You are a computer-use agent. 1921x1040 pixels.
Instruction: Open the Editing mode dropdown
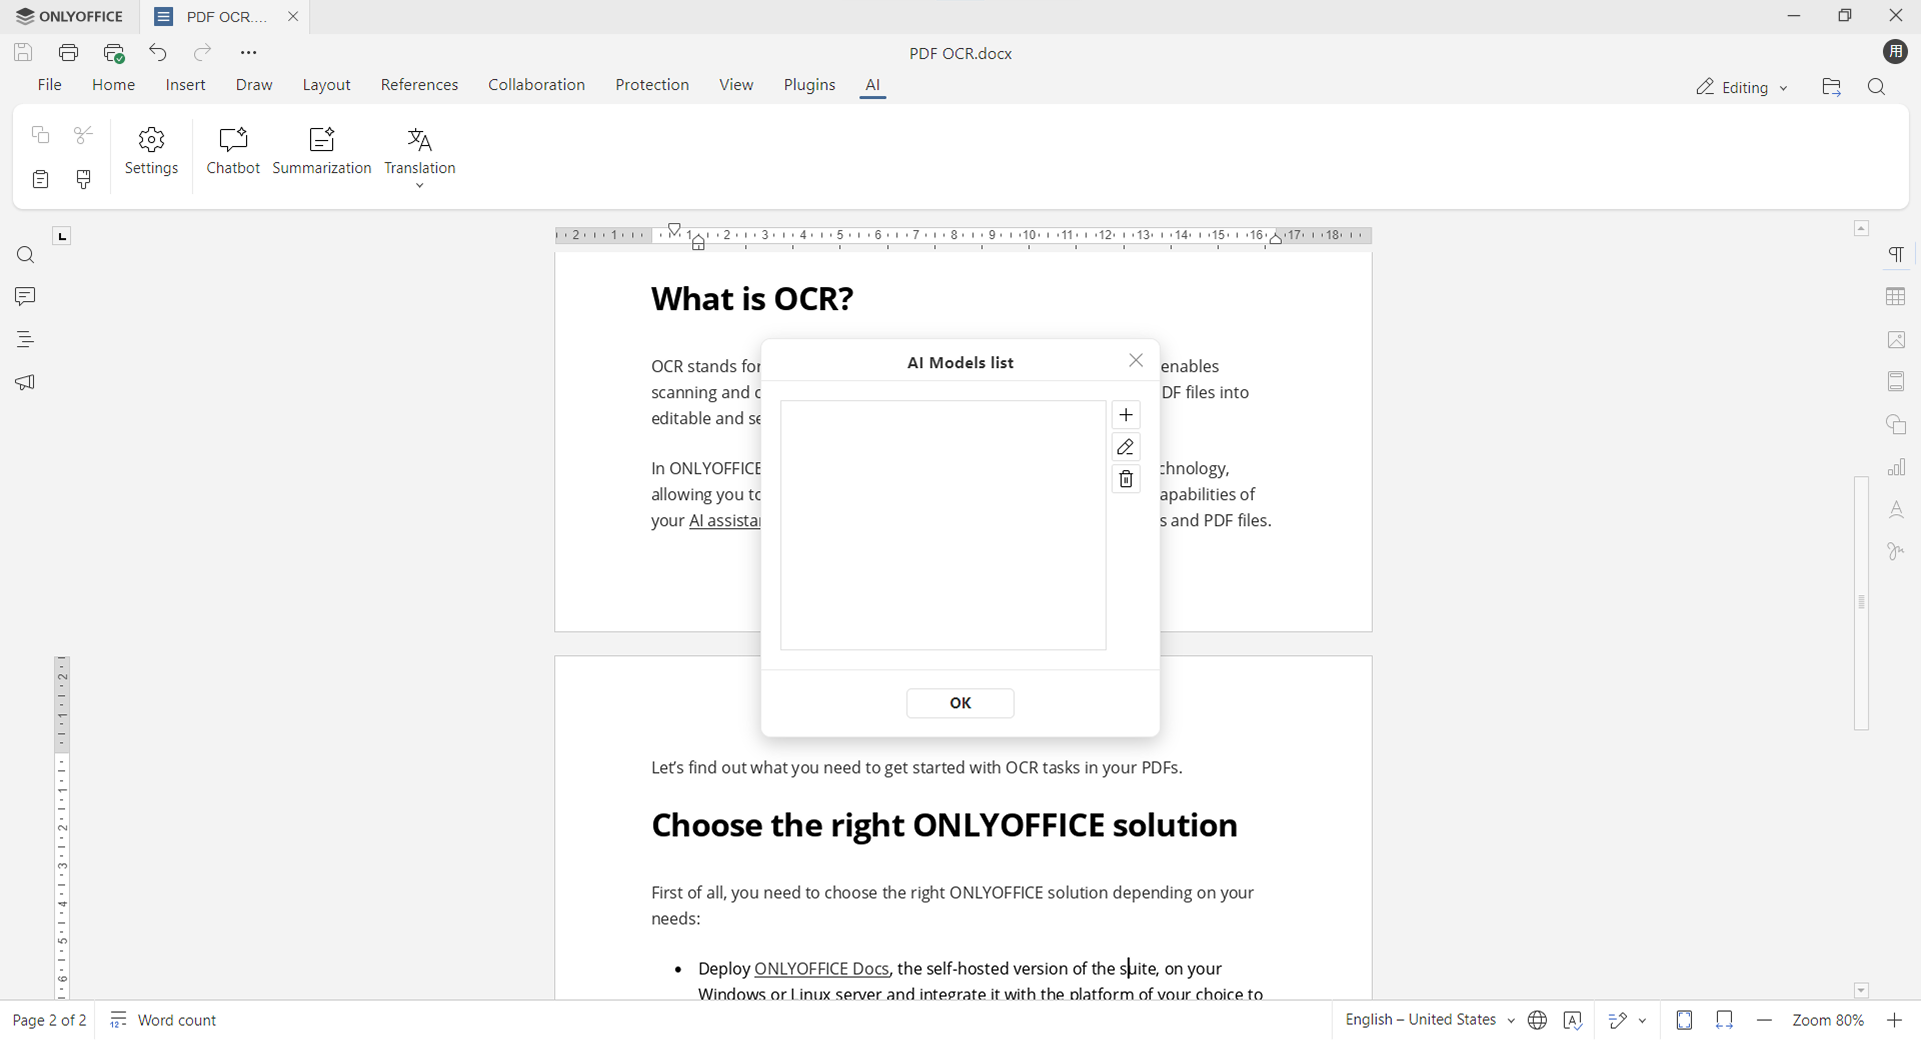(x=1742, y=88)
